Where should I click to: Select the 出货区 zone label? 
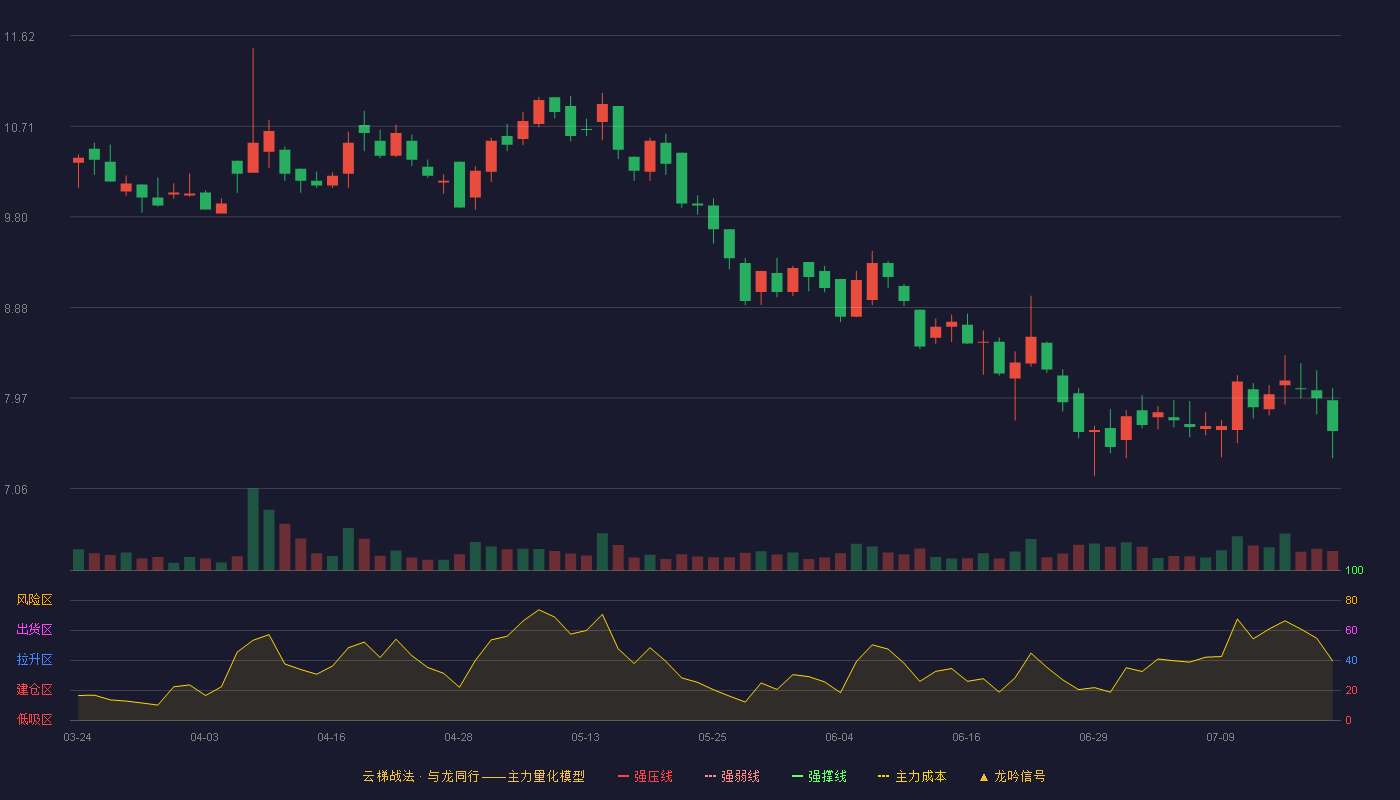point(34,630)
